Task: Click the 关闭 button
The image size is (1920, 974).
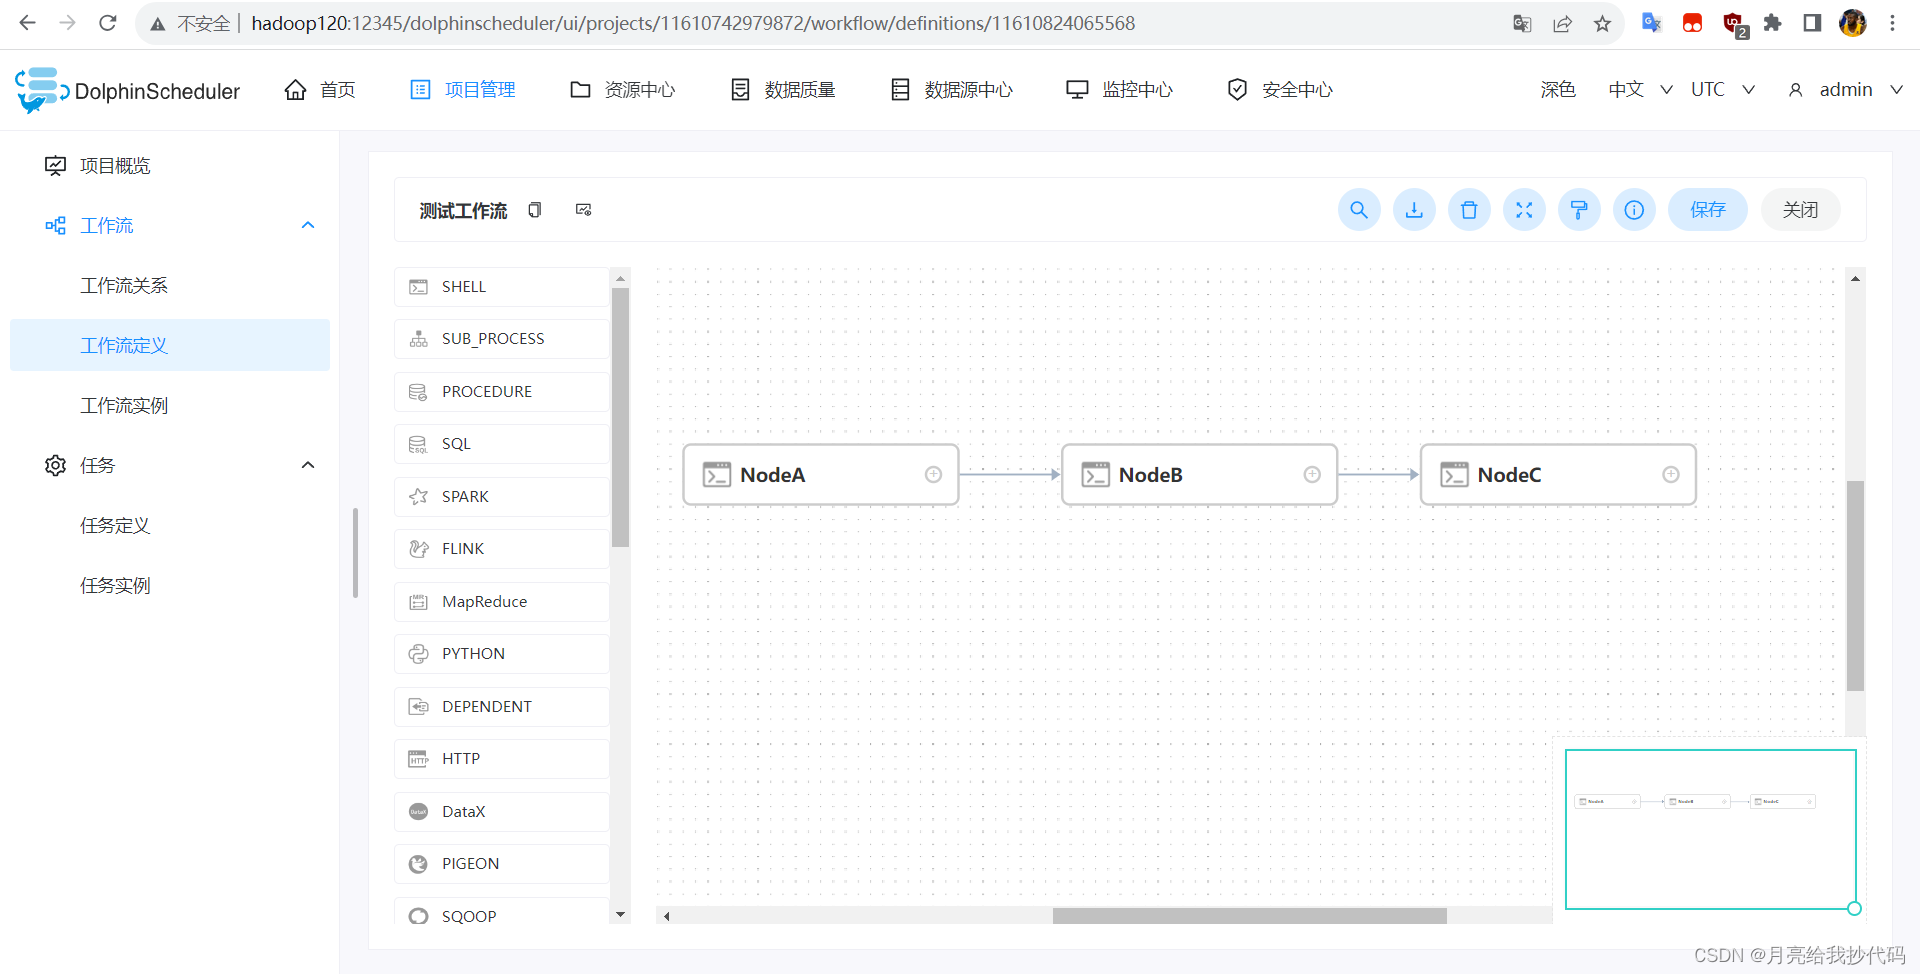Action: point(1801,210)
